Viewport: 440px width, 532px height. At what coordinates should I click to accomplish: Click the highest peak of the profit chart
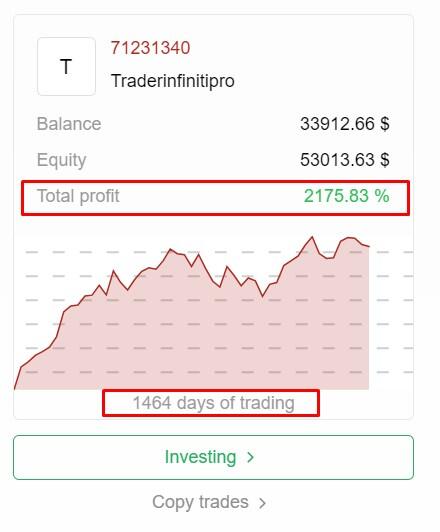tap(312, 237)
